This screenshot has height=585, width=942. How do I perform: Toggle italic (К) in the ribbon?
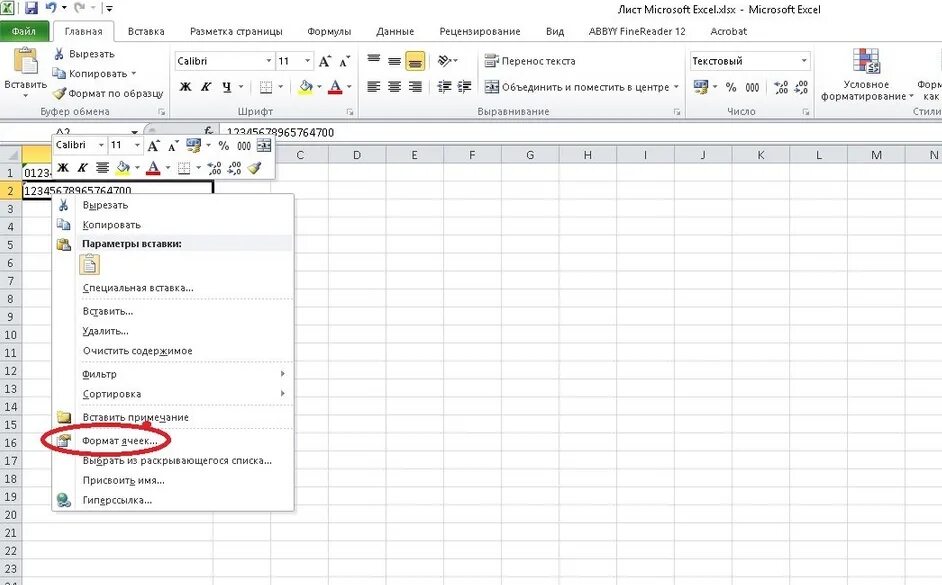tap(206, 87)
